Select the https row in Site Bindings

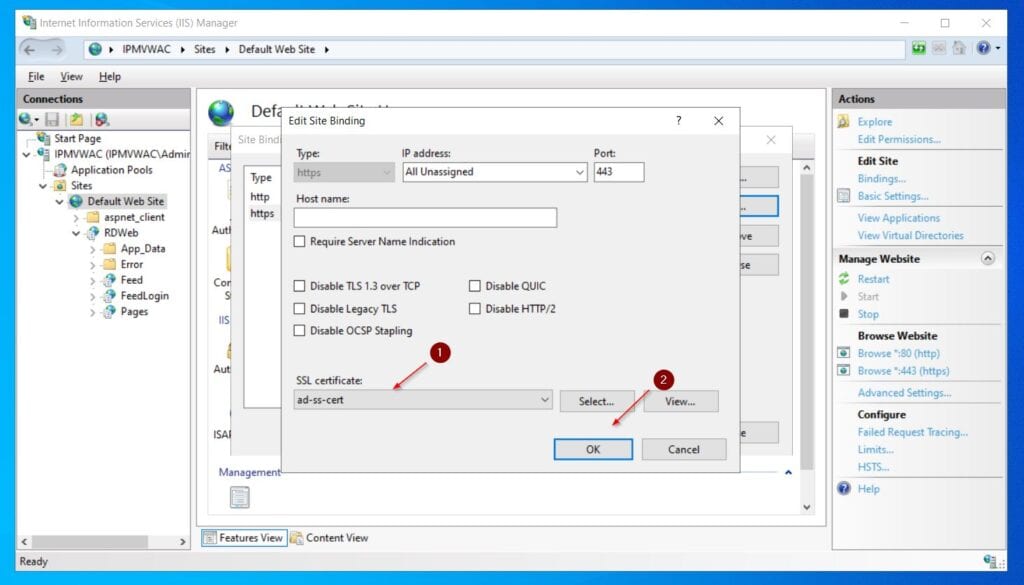coord(262,213)
